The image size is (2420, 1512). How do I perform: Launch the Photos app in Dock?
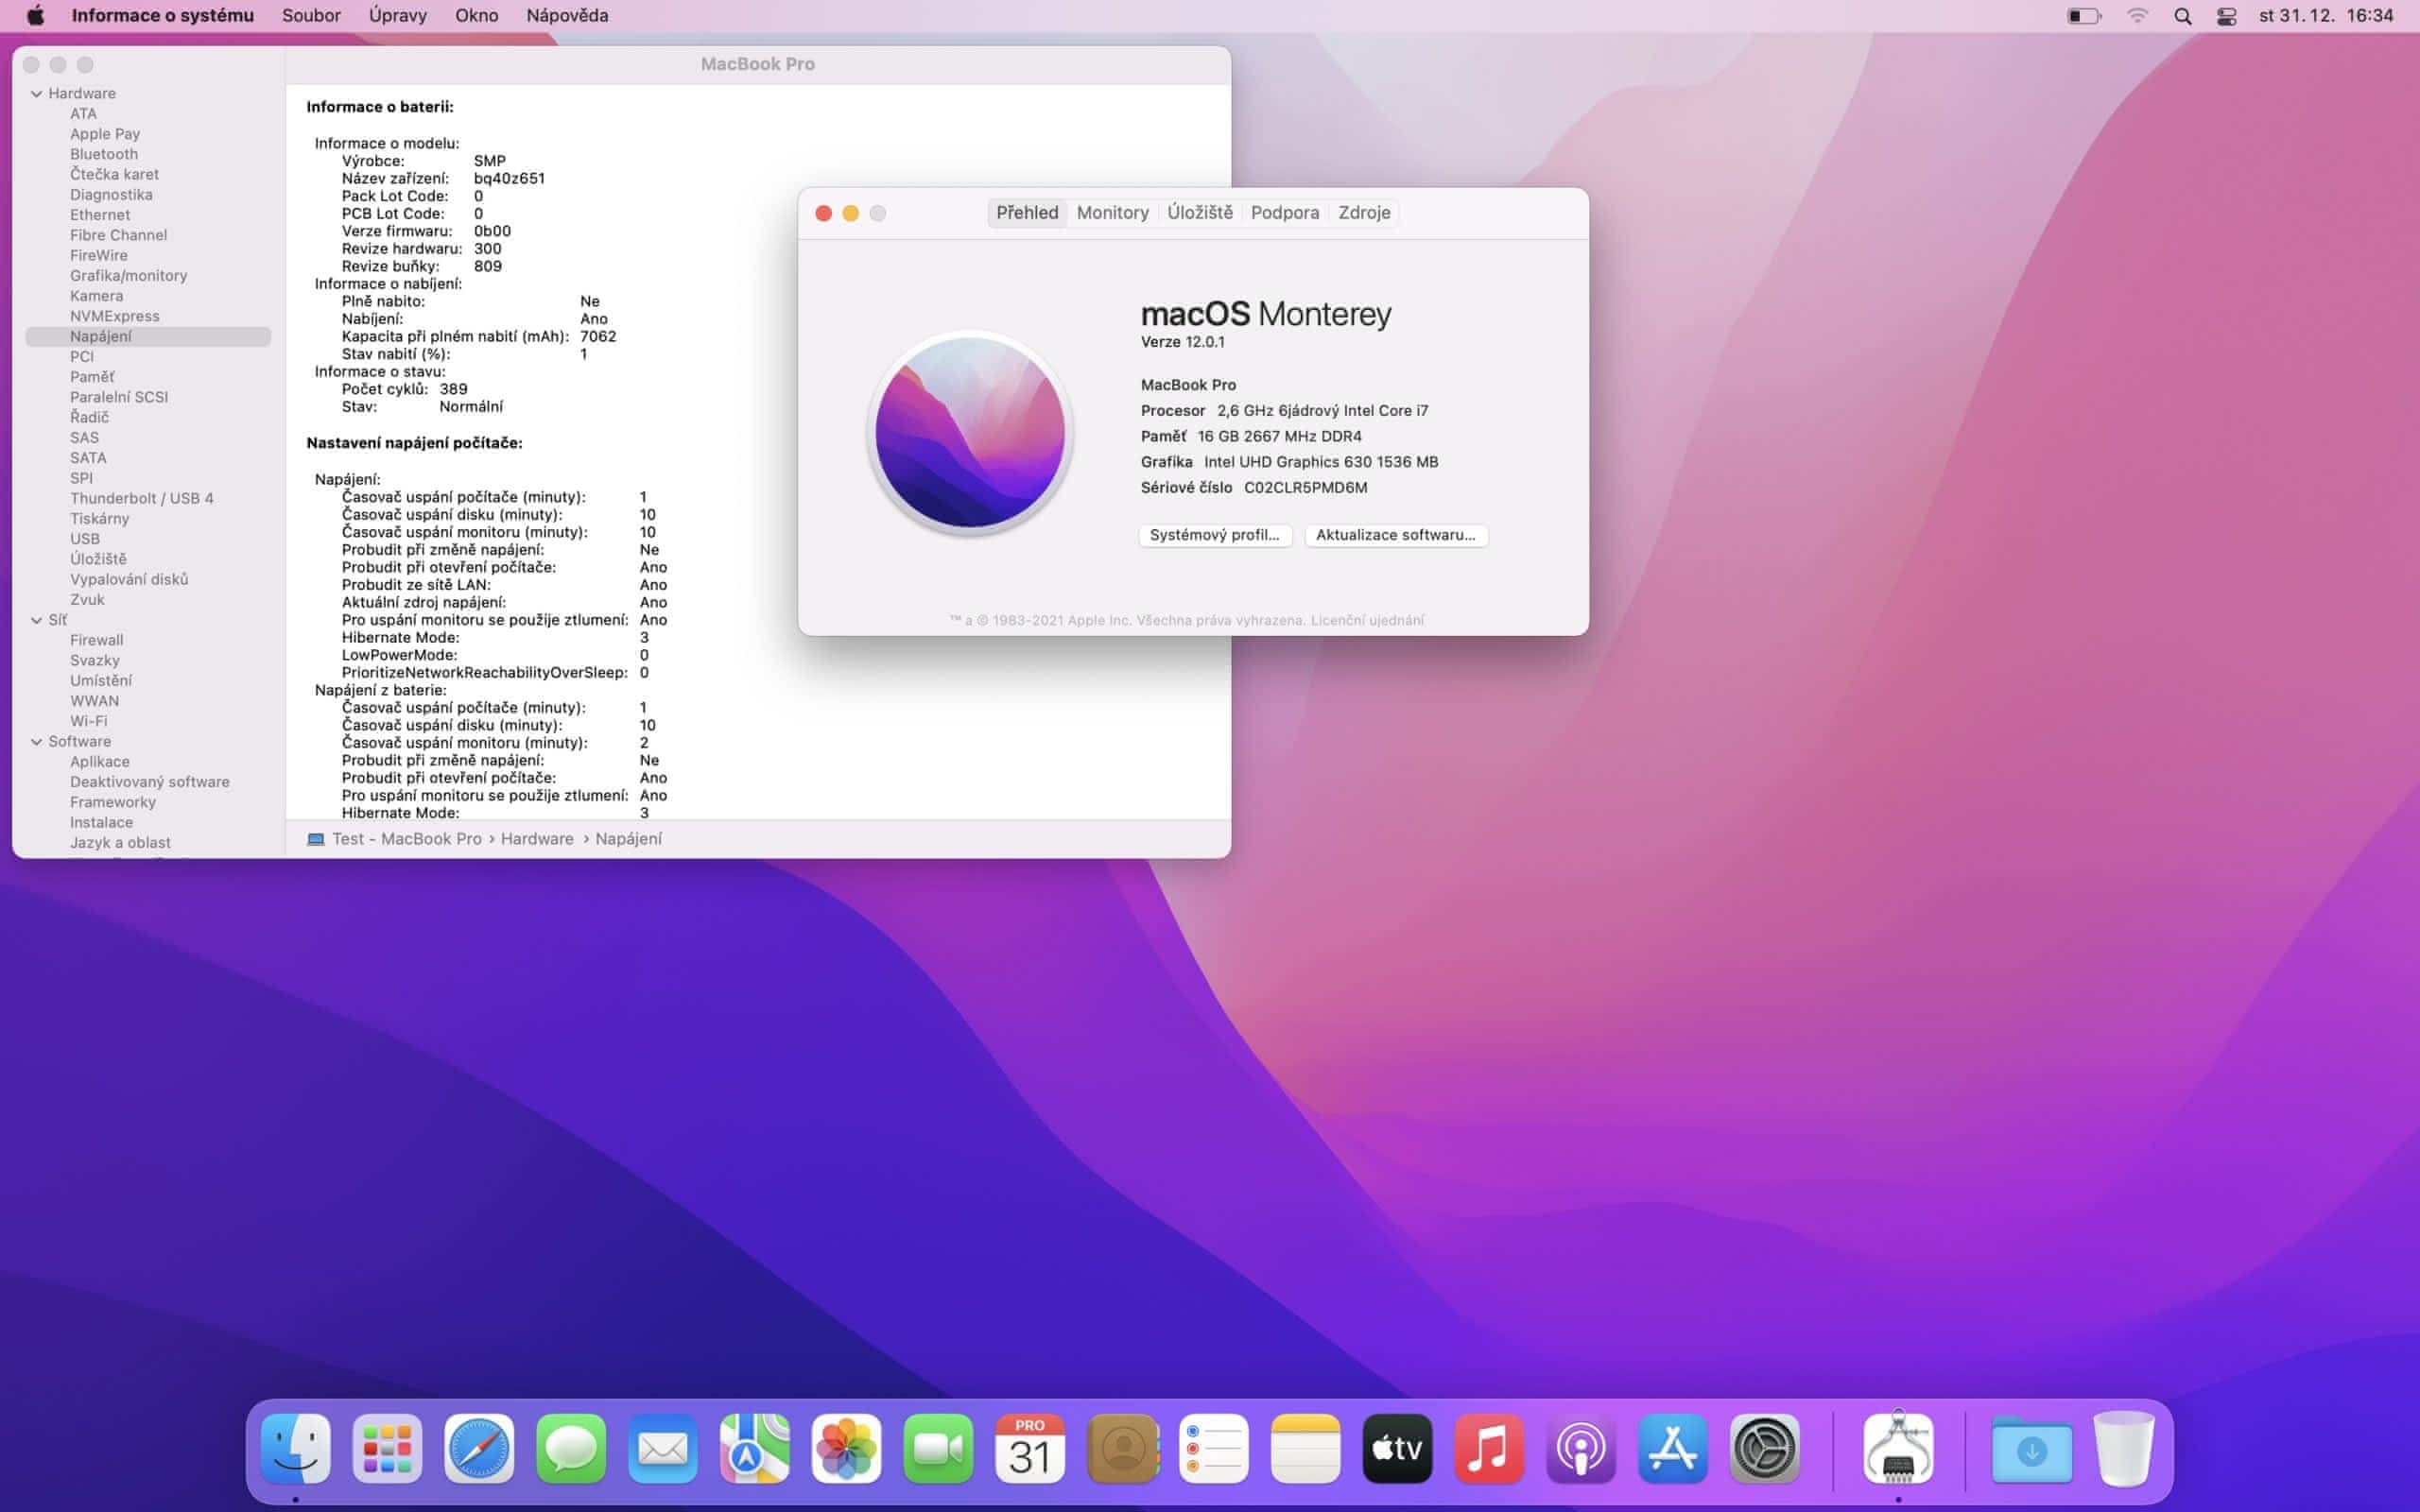point(846,1448)
